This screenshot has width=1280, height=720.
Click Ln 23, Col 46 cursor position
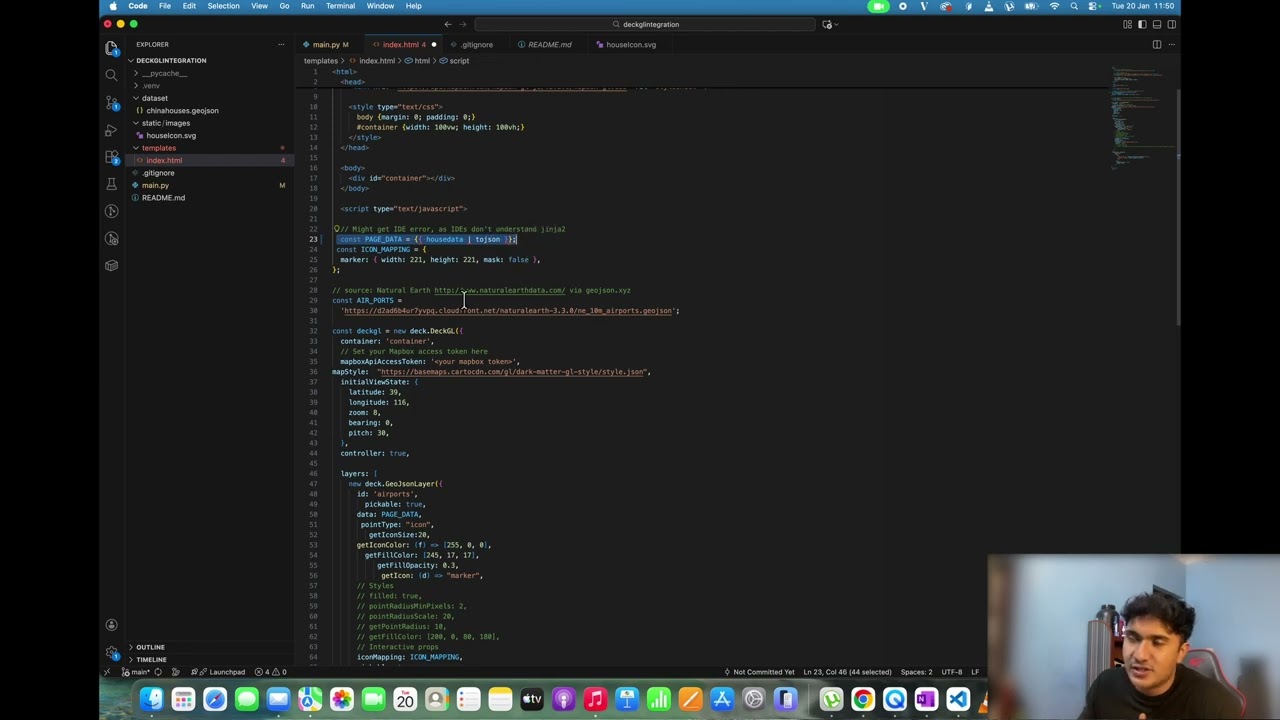(847, 672)
